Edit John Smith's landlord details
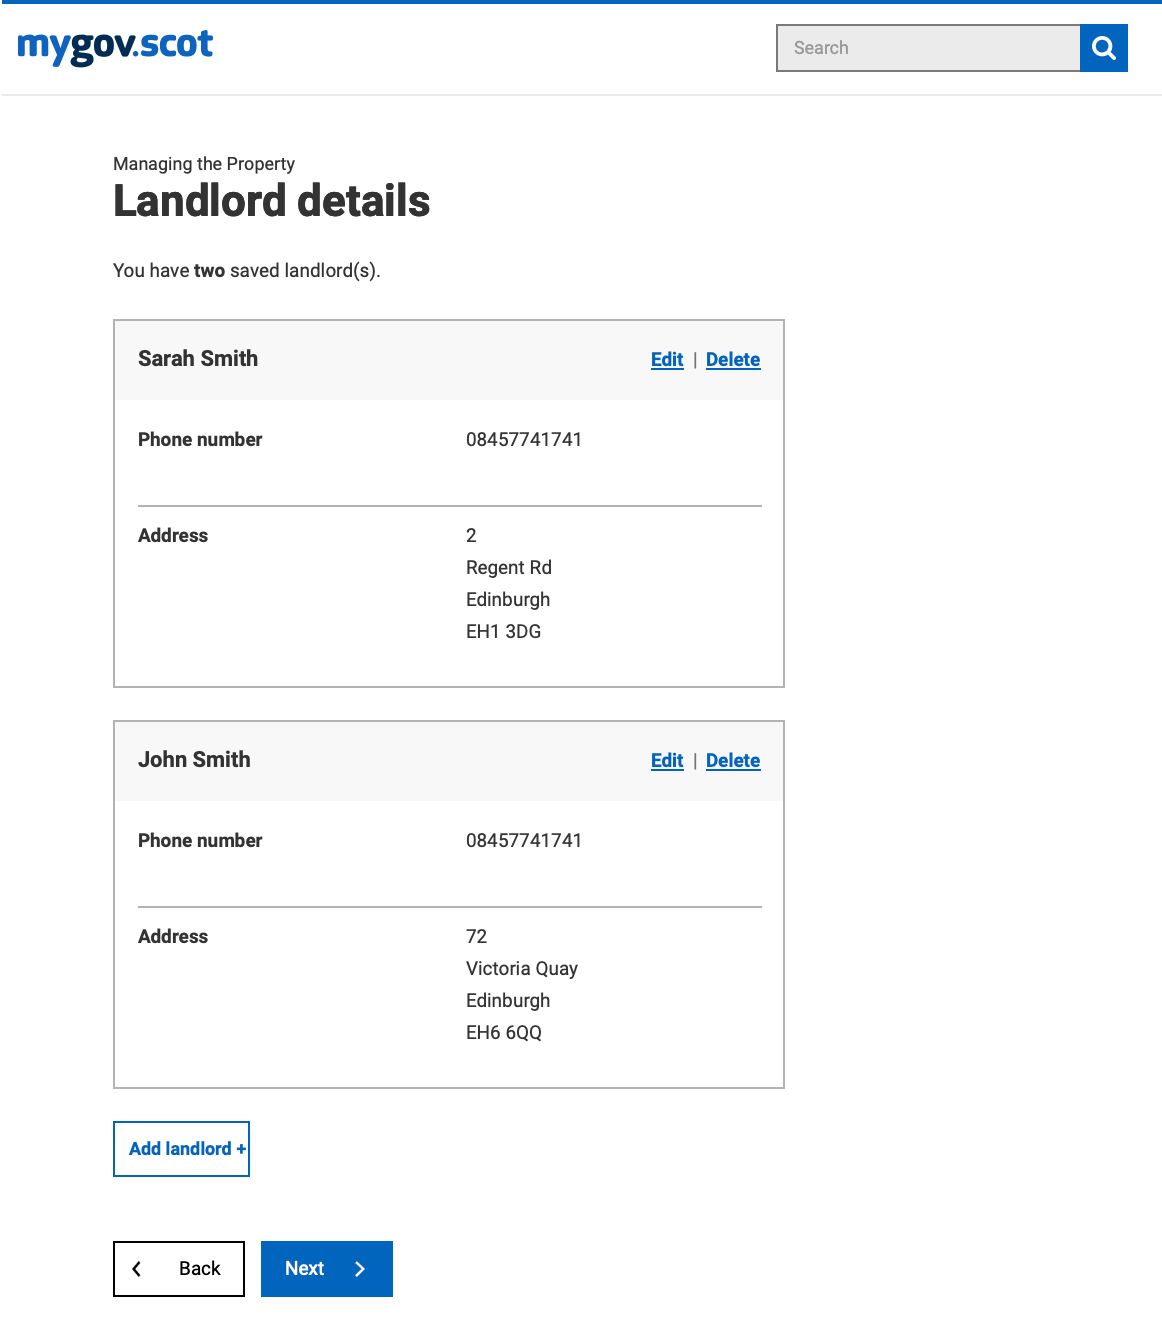The image size is (1162, 1330). 667,761
